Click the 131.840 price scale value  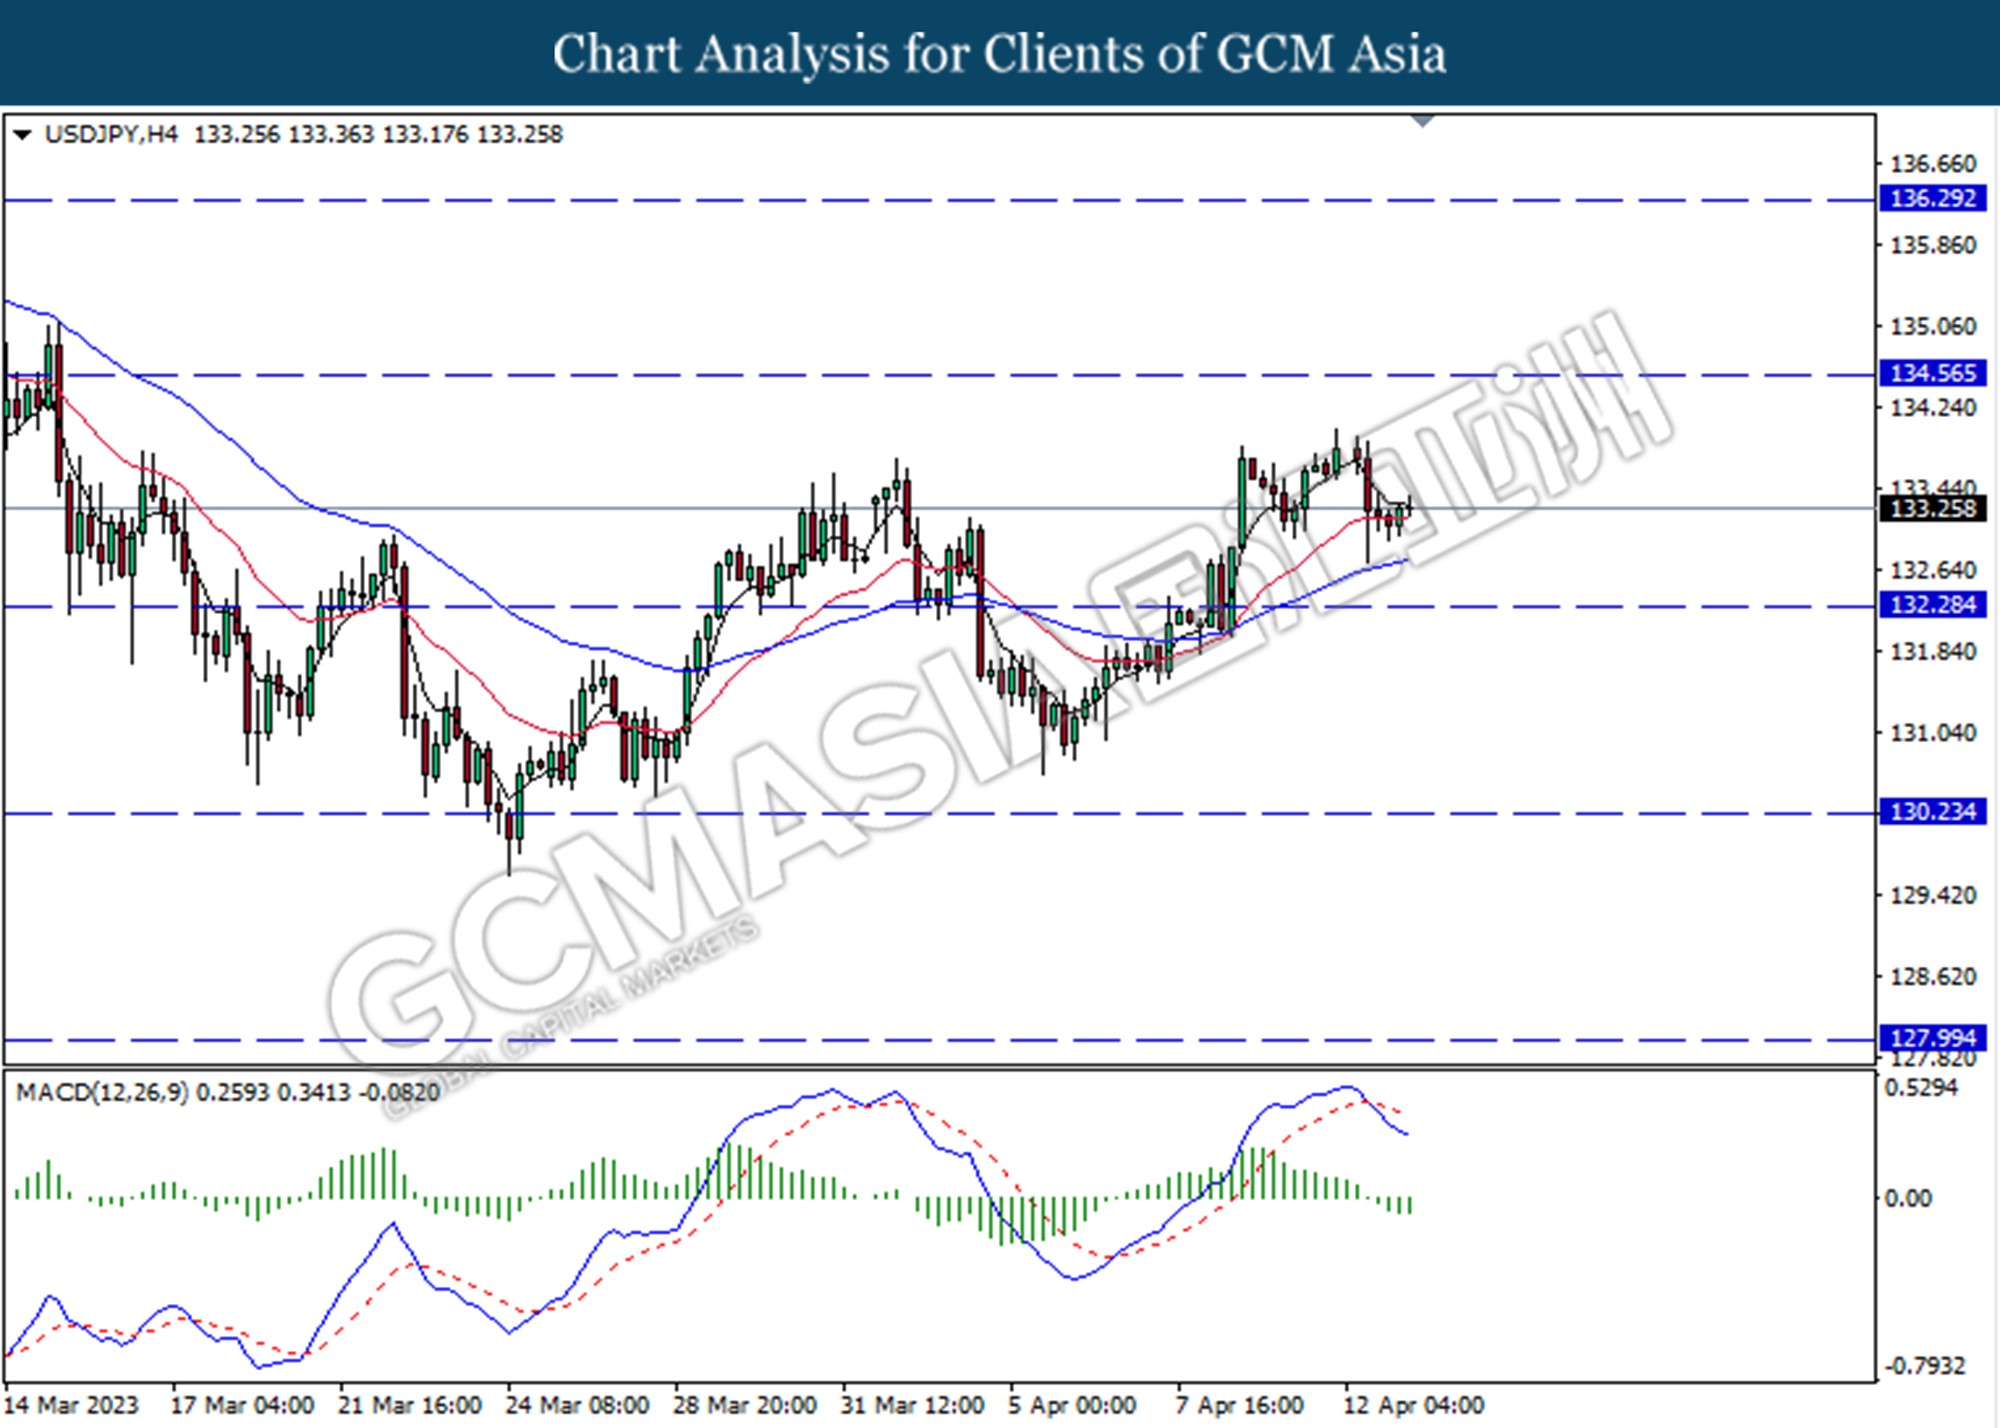pyautogui.click(x=1933, y=652)
